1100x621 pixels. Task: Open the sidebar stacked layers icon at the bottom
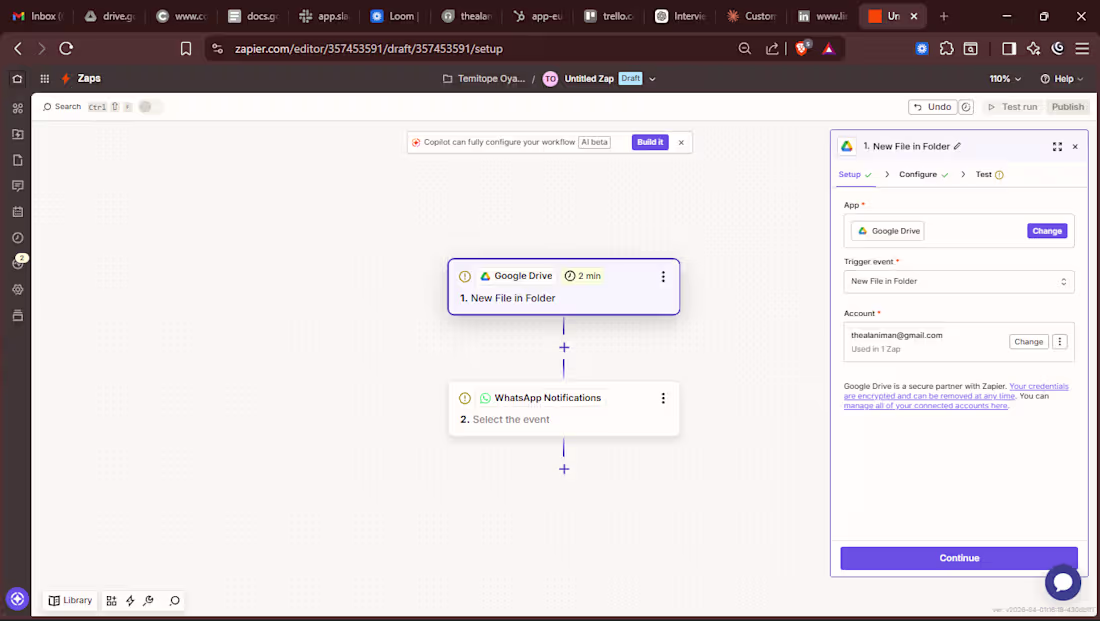(x=18, y=315)
